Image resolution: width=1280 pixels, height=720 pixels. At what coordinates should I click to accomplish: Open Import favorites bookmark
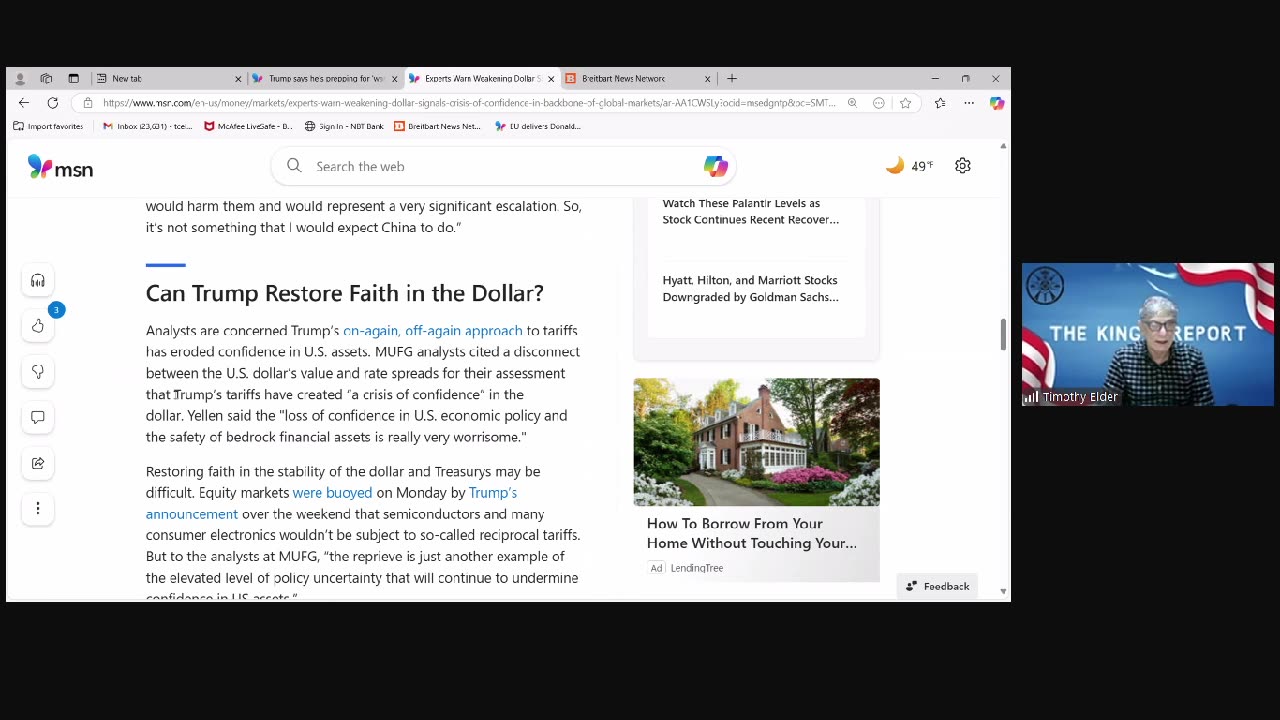click(x=48, y=126)
